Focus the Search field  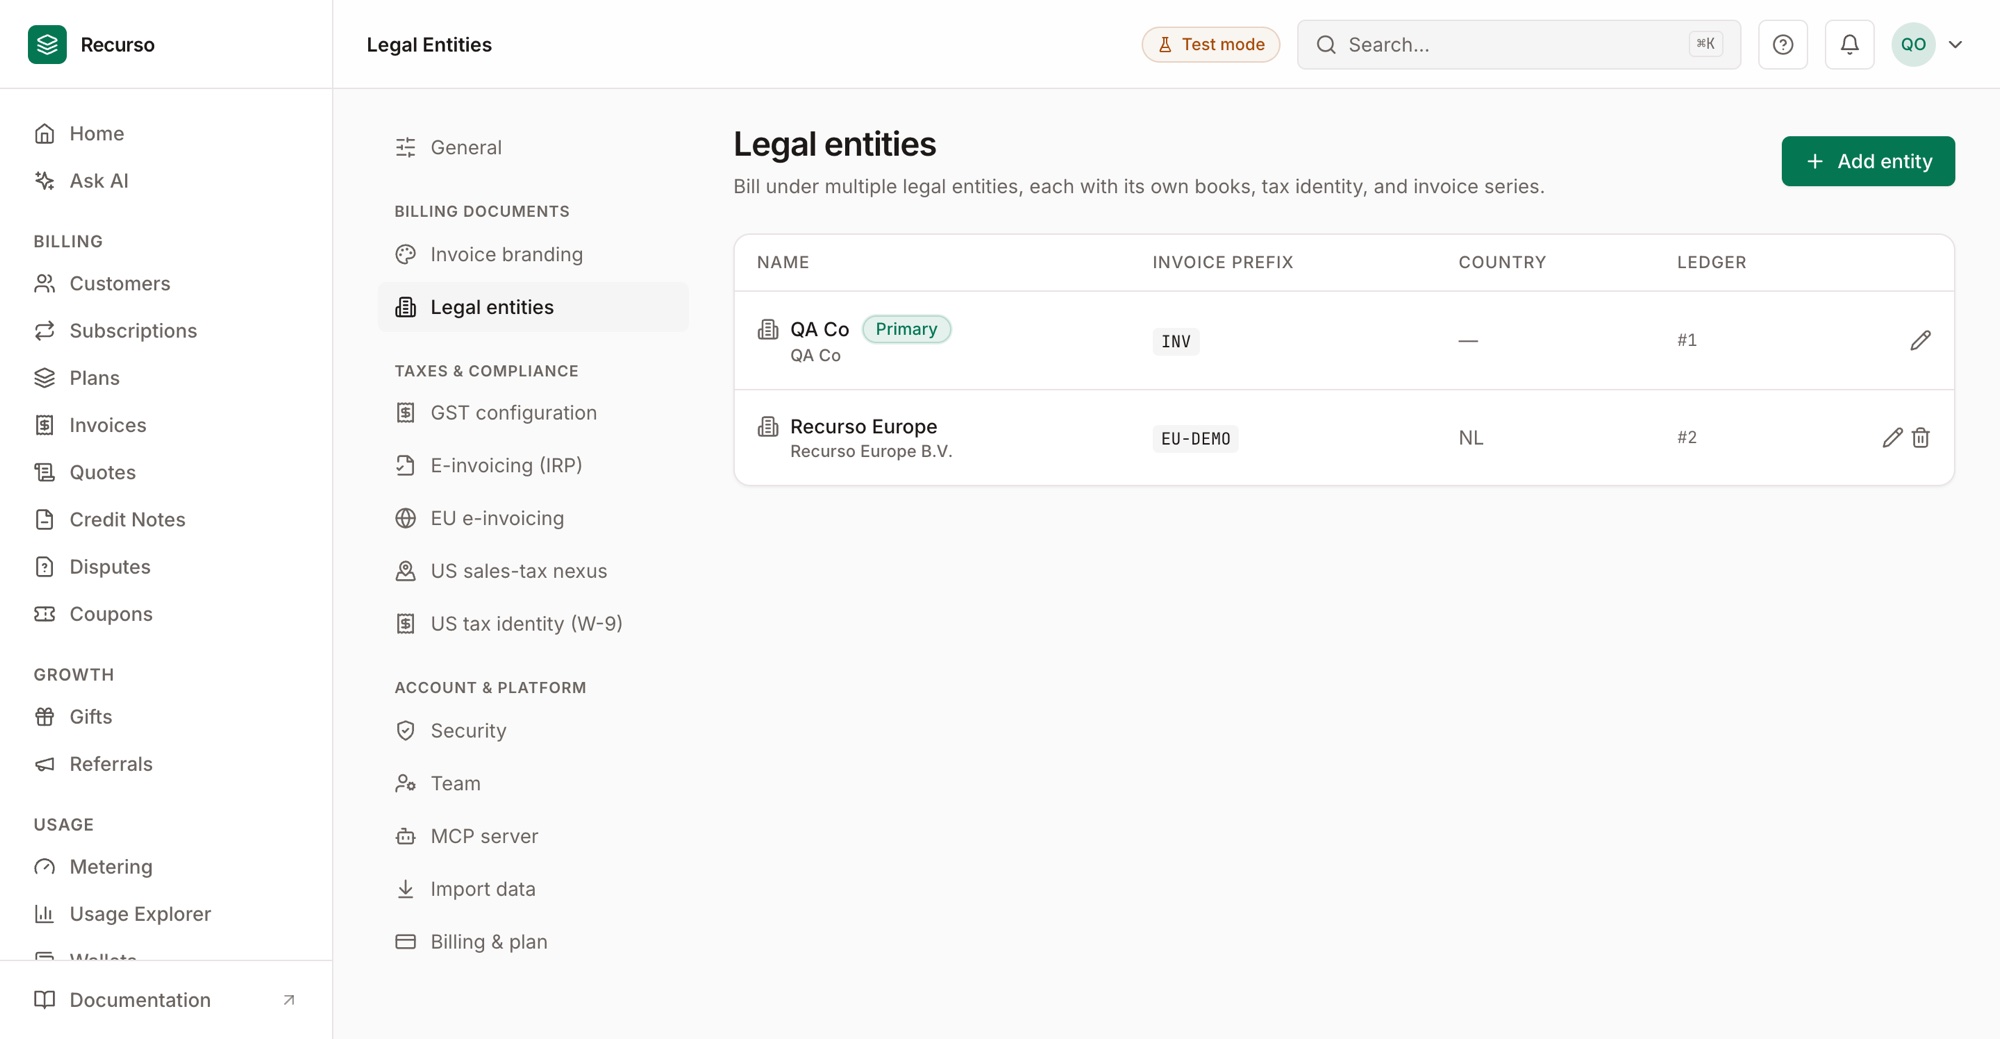[x=1518, y=44]
